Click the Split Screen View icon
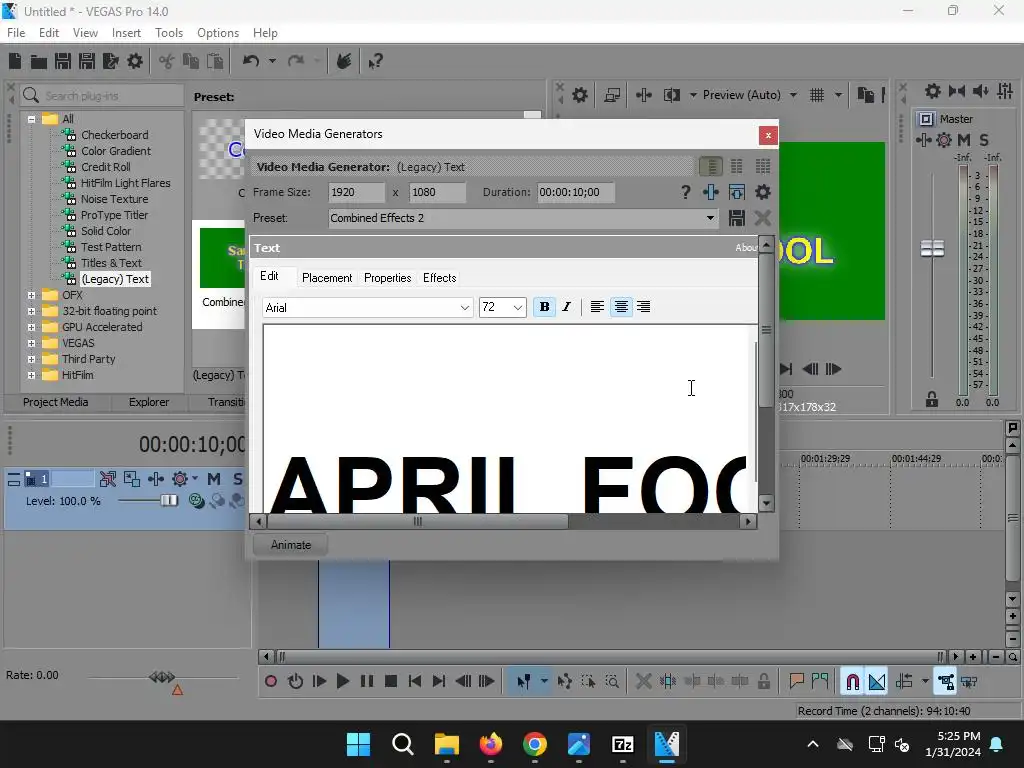 [671, 95]
